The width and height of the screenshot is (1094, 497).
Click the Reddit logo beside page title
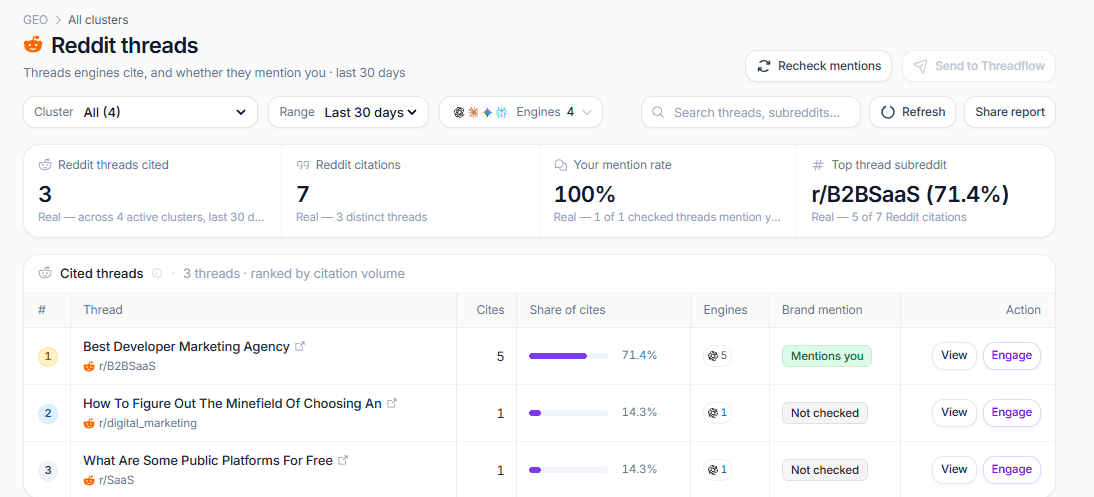coord(33,45)
